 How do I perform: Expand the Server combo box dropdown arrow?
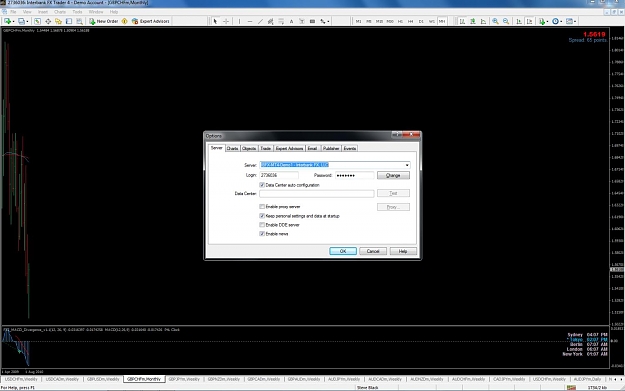[407, 165]
